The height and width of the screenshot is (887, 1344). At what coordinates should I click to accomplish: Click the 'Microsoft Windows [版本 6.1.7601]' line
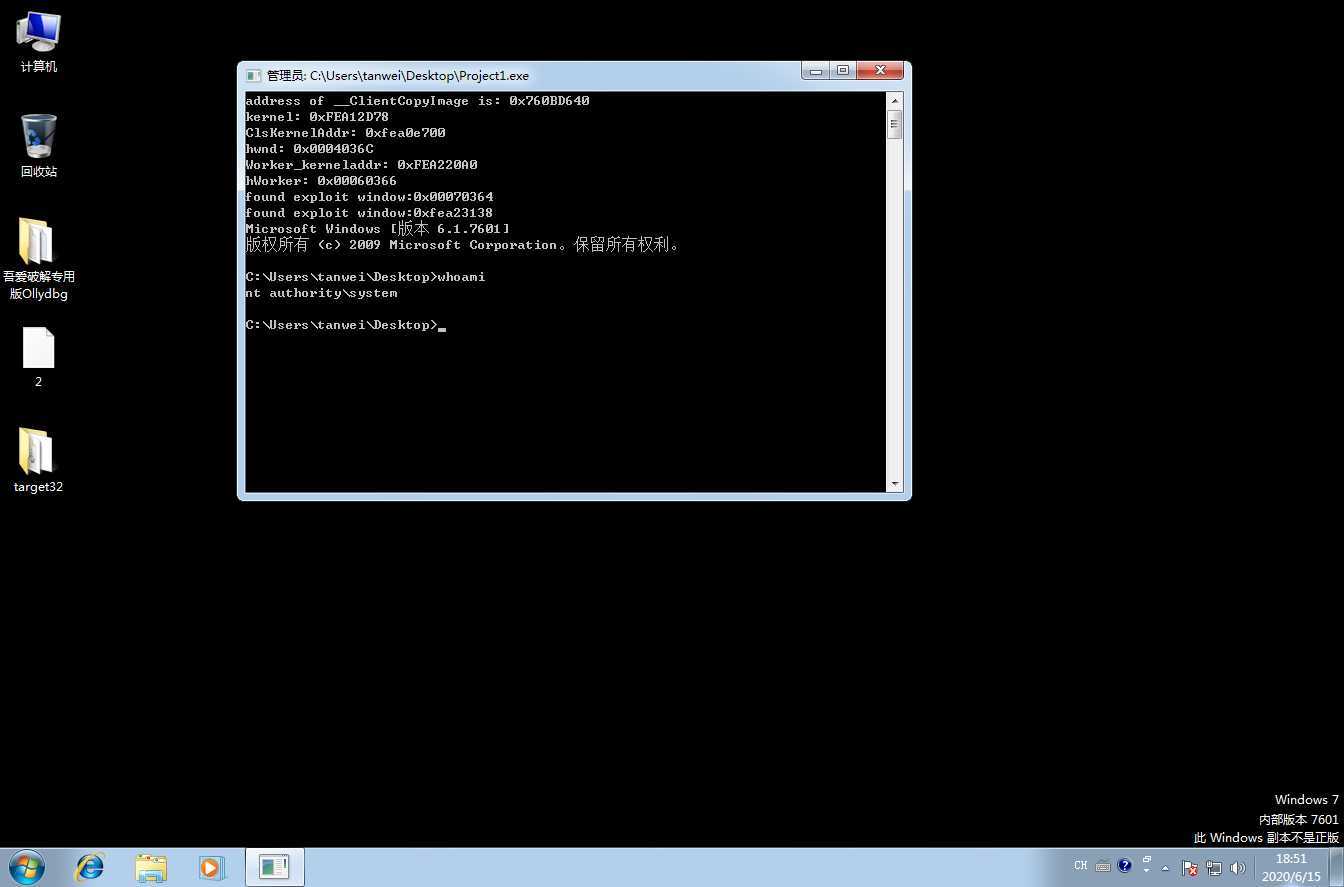point(377,229)
